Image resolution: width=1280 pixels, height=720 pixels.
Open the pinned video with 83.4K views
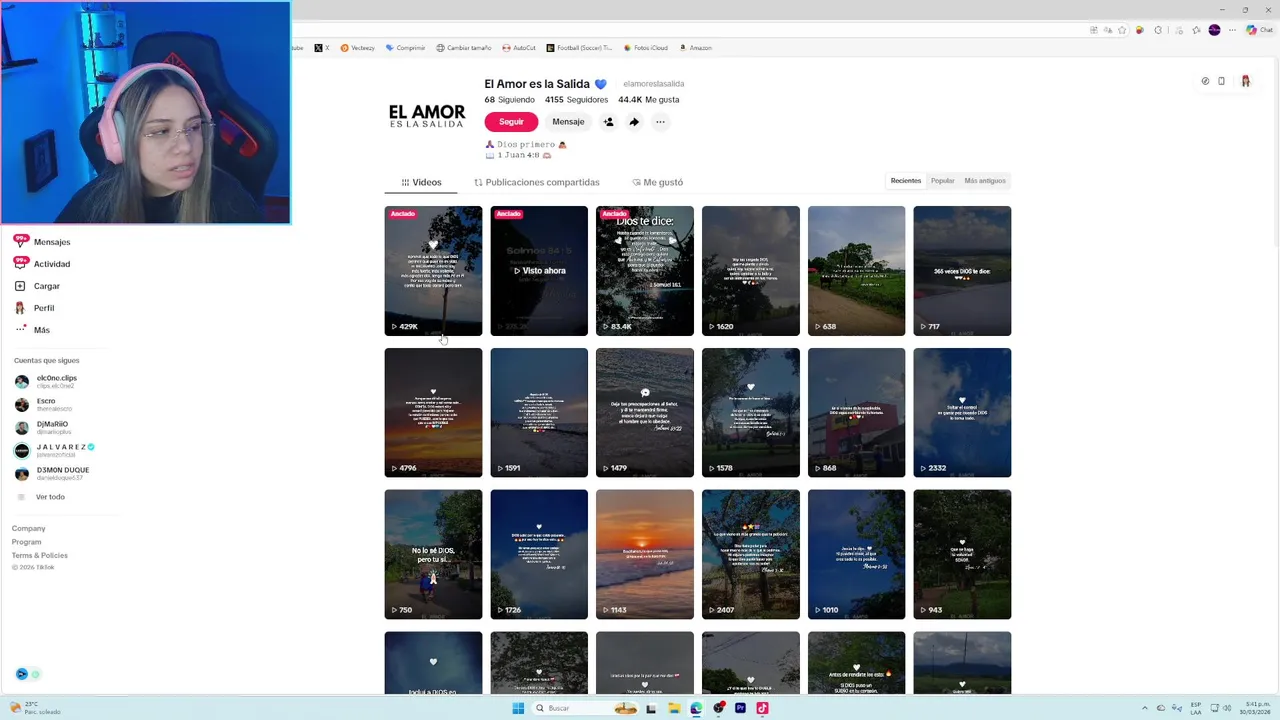point(645,271)
